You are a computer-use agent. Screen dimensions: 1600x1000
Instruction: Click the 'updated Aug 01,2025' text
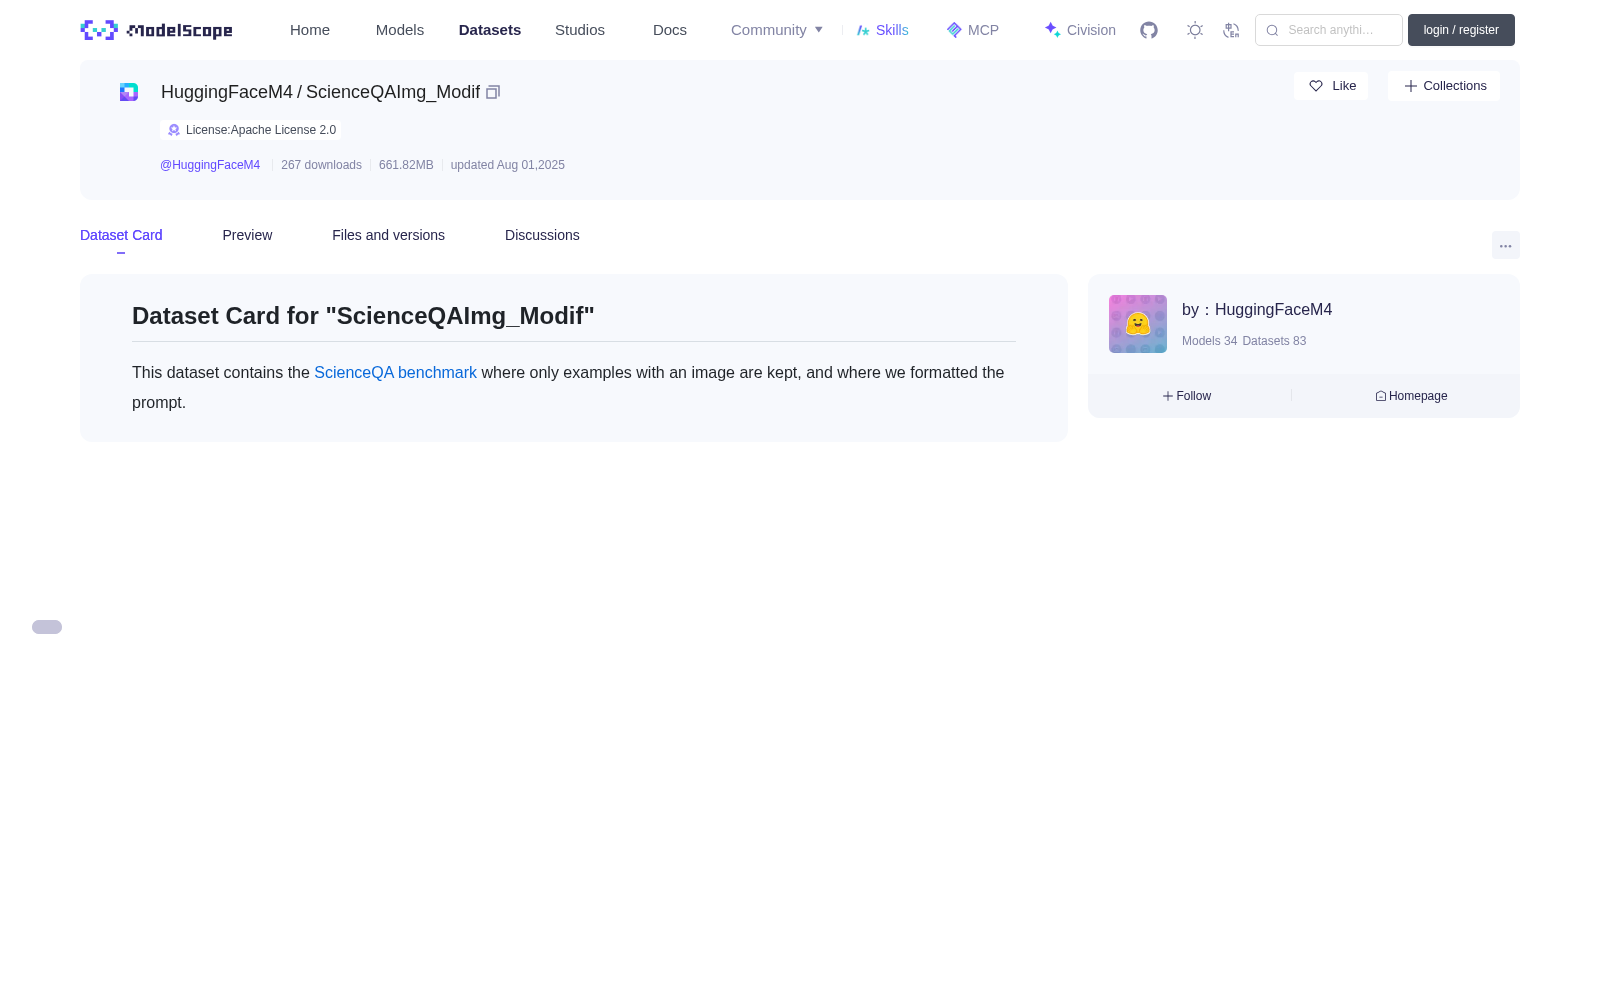[507, 165]
